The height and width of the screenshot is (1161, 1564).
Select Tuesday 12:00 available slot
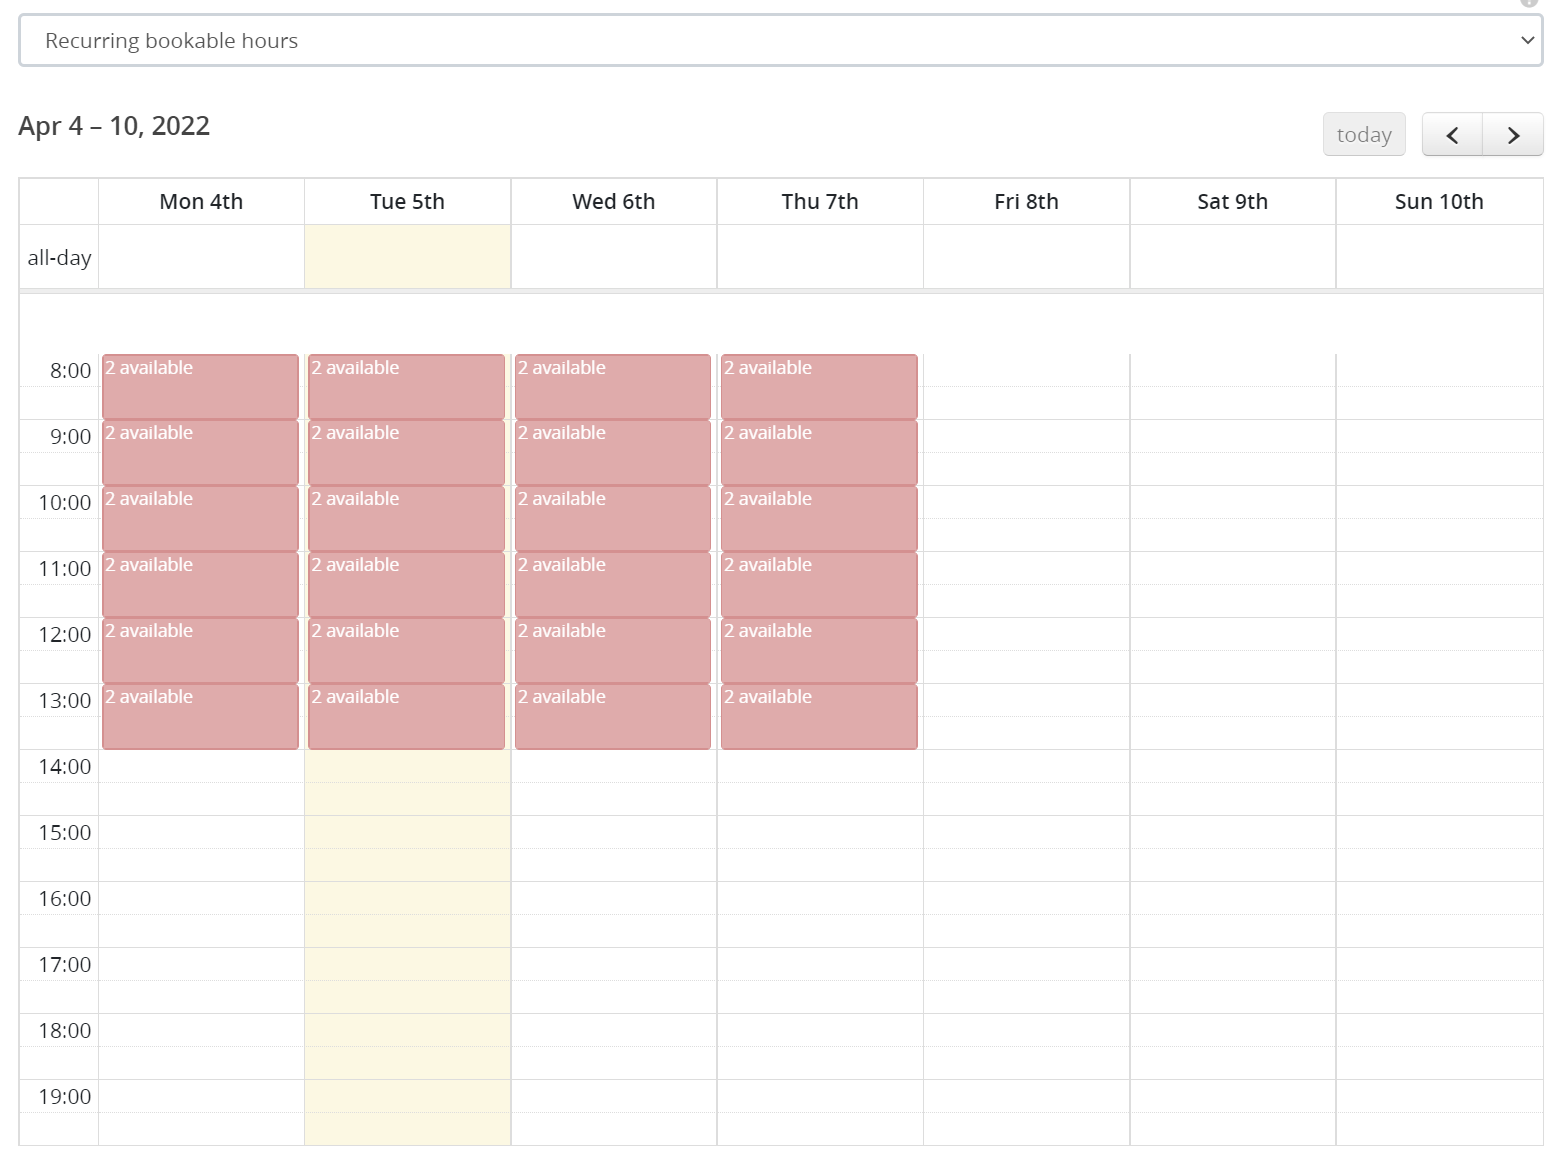pyautogui.click(x=406, y=650)
